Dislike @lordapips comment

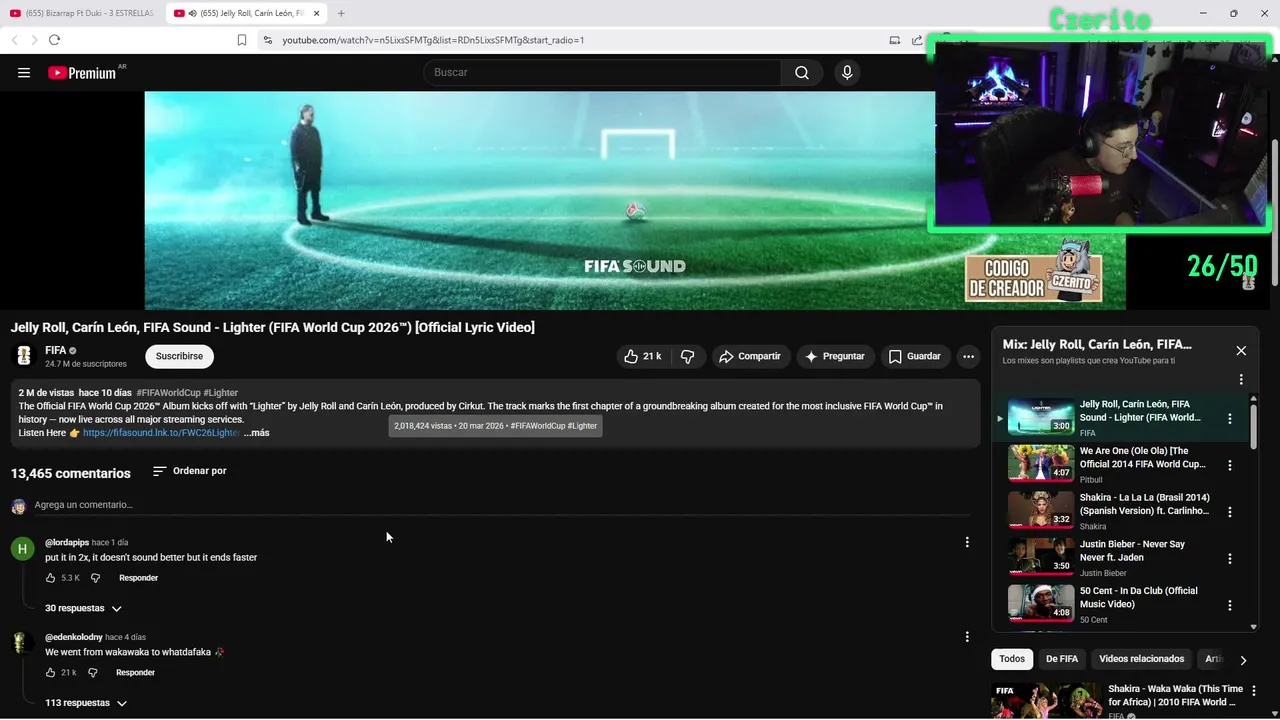point(96,578)
